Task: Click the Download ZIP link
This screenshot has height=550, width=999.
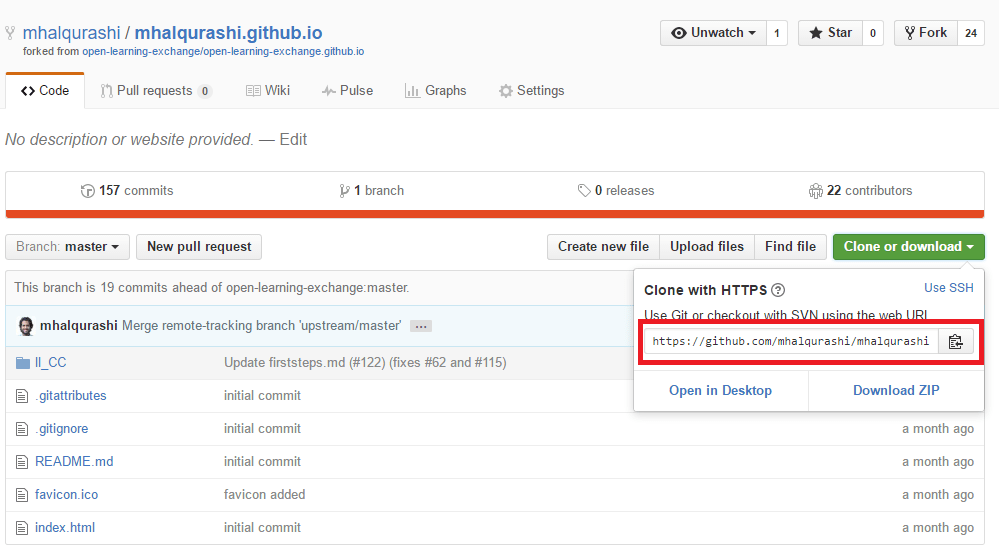Action: pyautogui.click(x=895, y=390)
